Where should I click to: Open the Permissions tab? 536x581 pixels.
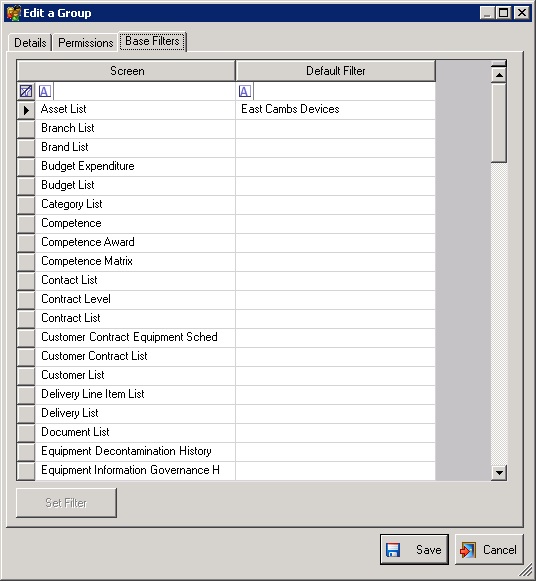pos(86,43)
